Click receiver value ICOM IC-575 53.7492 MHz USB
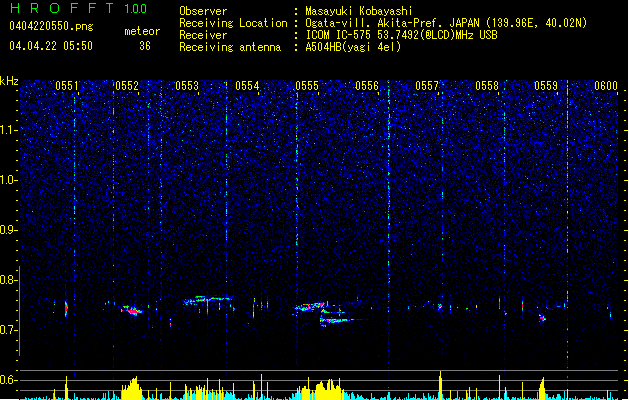 pos(402,35)
